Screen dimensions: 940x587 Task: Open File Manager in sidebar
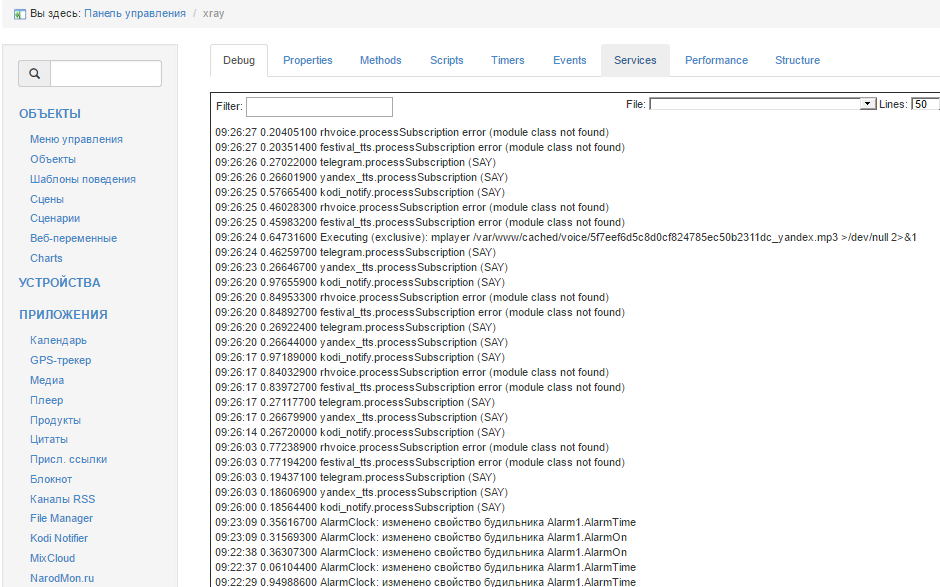pos(61,518)
